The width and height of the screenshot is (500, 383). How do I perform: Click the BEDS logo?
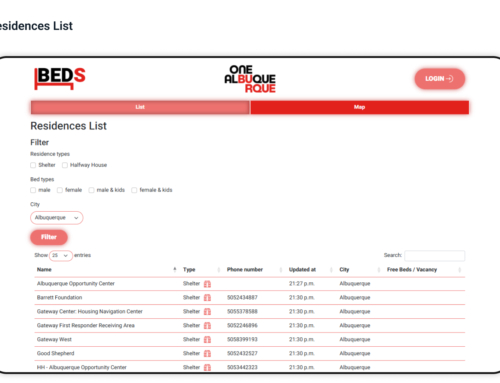pyautogui.click(x=60, y=78)
